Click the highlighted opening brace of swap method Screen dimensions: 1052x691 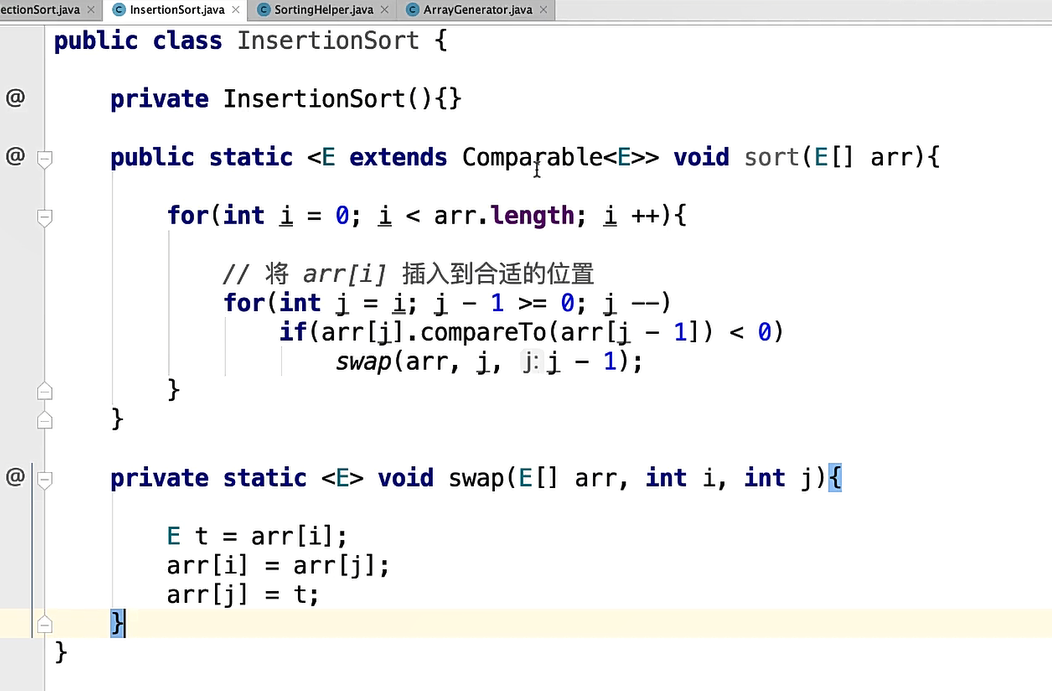point(835,478)
